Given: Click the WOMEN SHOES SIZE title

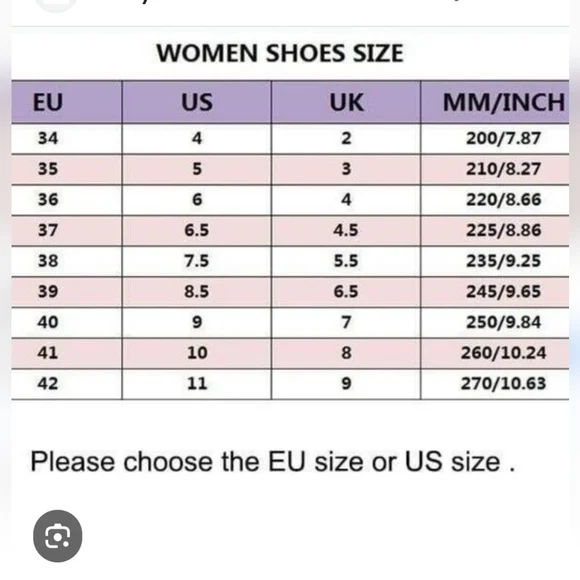Looking at the screenshot, I should click(x=280, y=53).
